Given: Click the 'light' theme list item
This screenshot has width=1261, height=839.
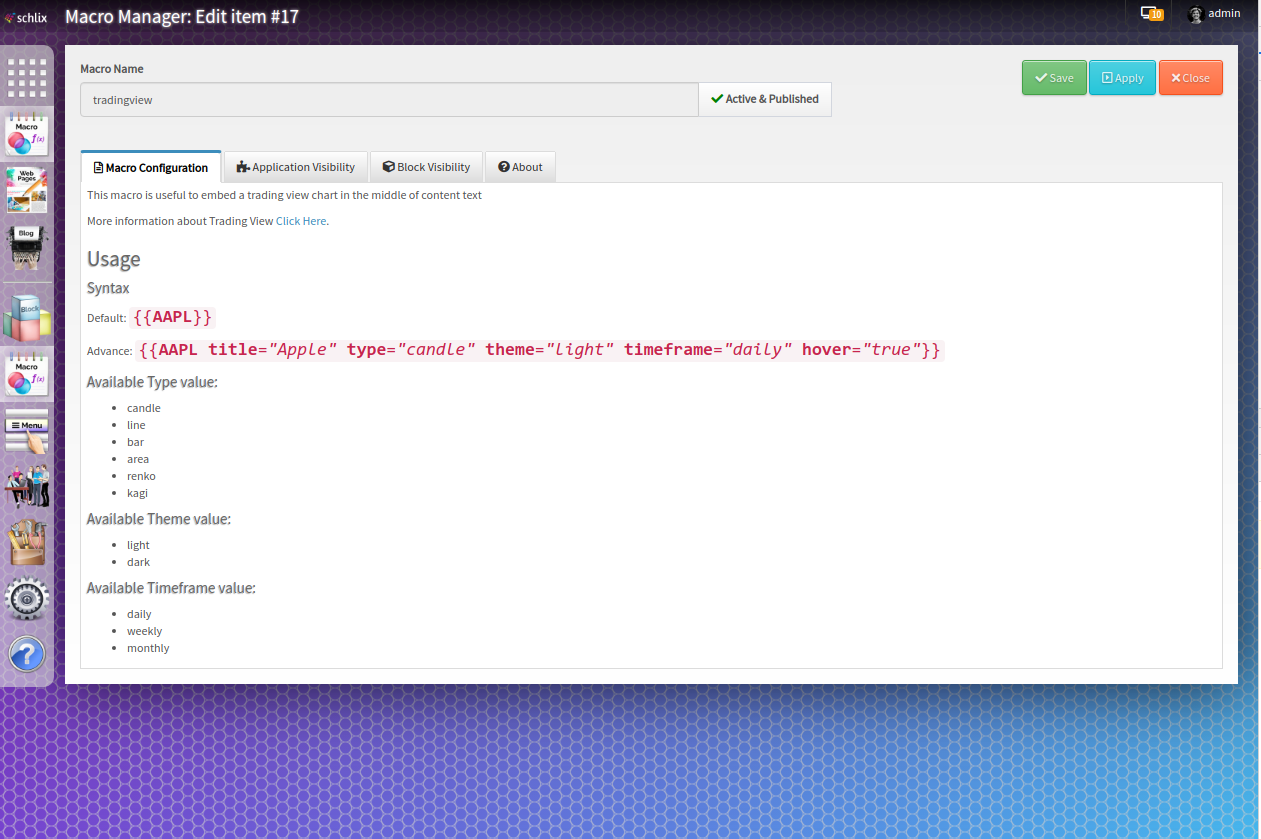Looking at the screenshot, I should 138,545.
